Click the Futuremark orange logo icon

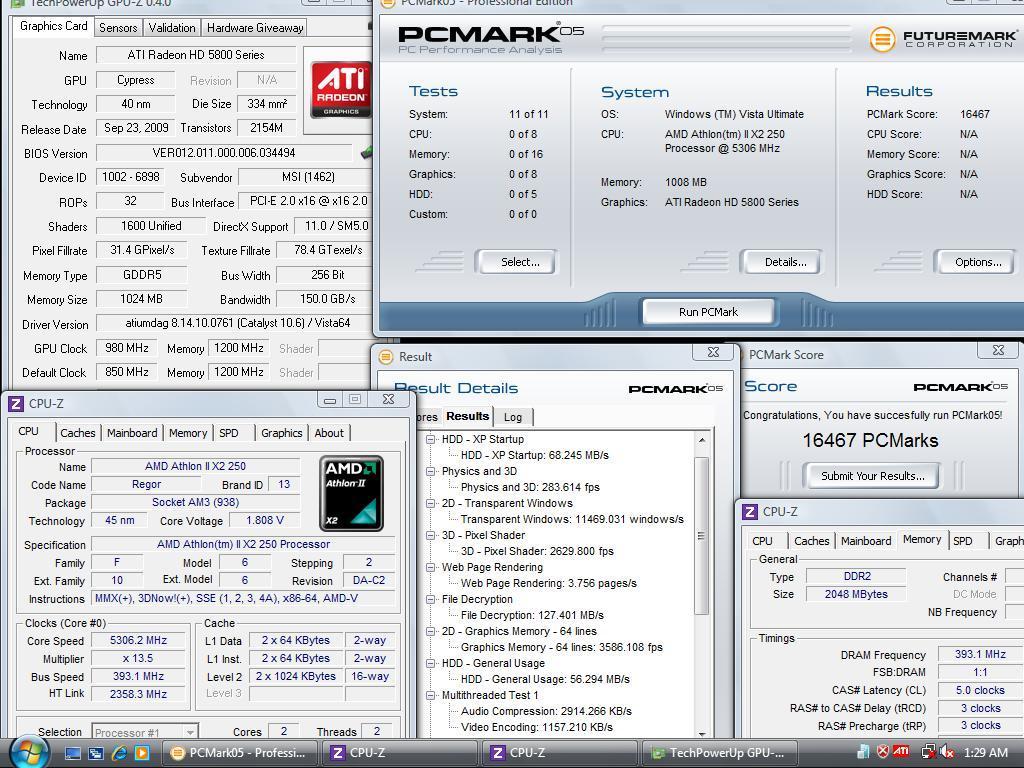[882, 39]
